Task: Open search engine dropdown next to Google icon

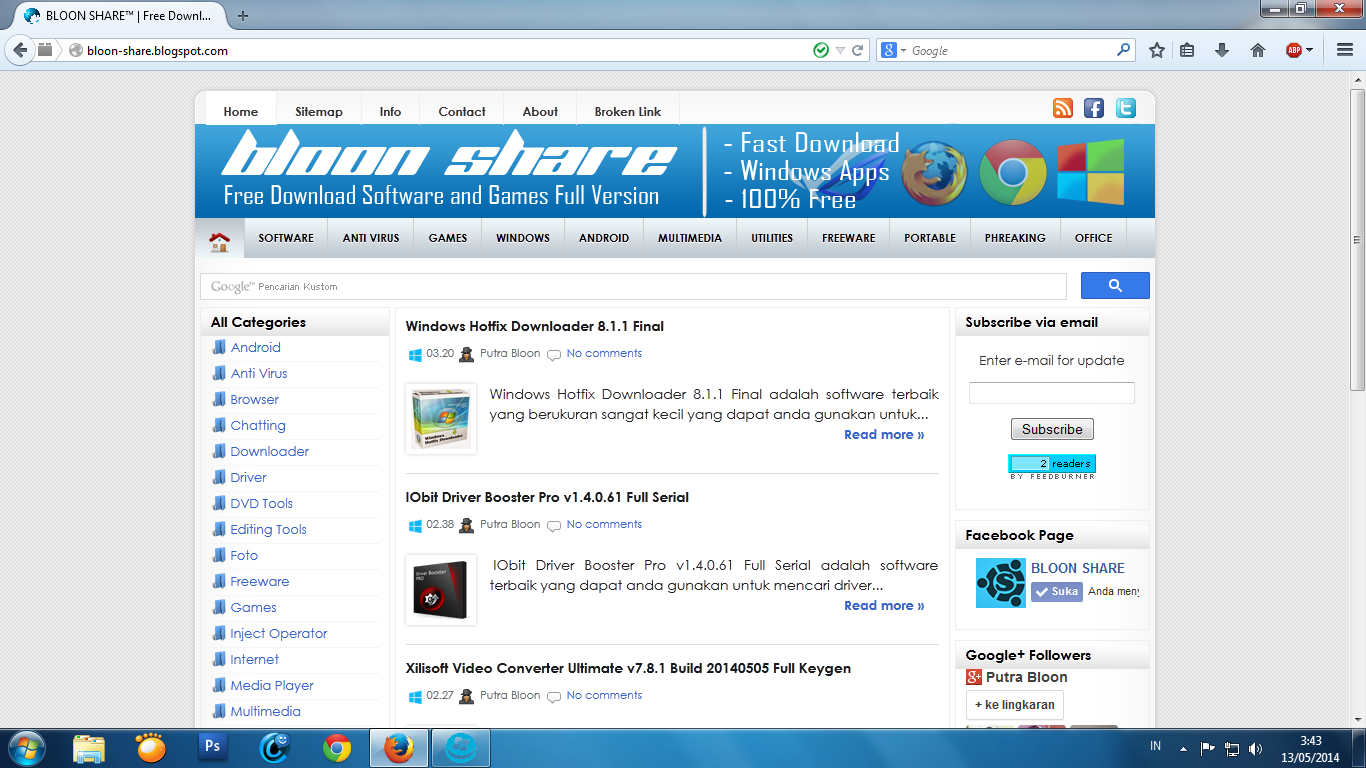Action: click(x=903, y=50)
